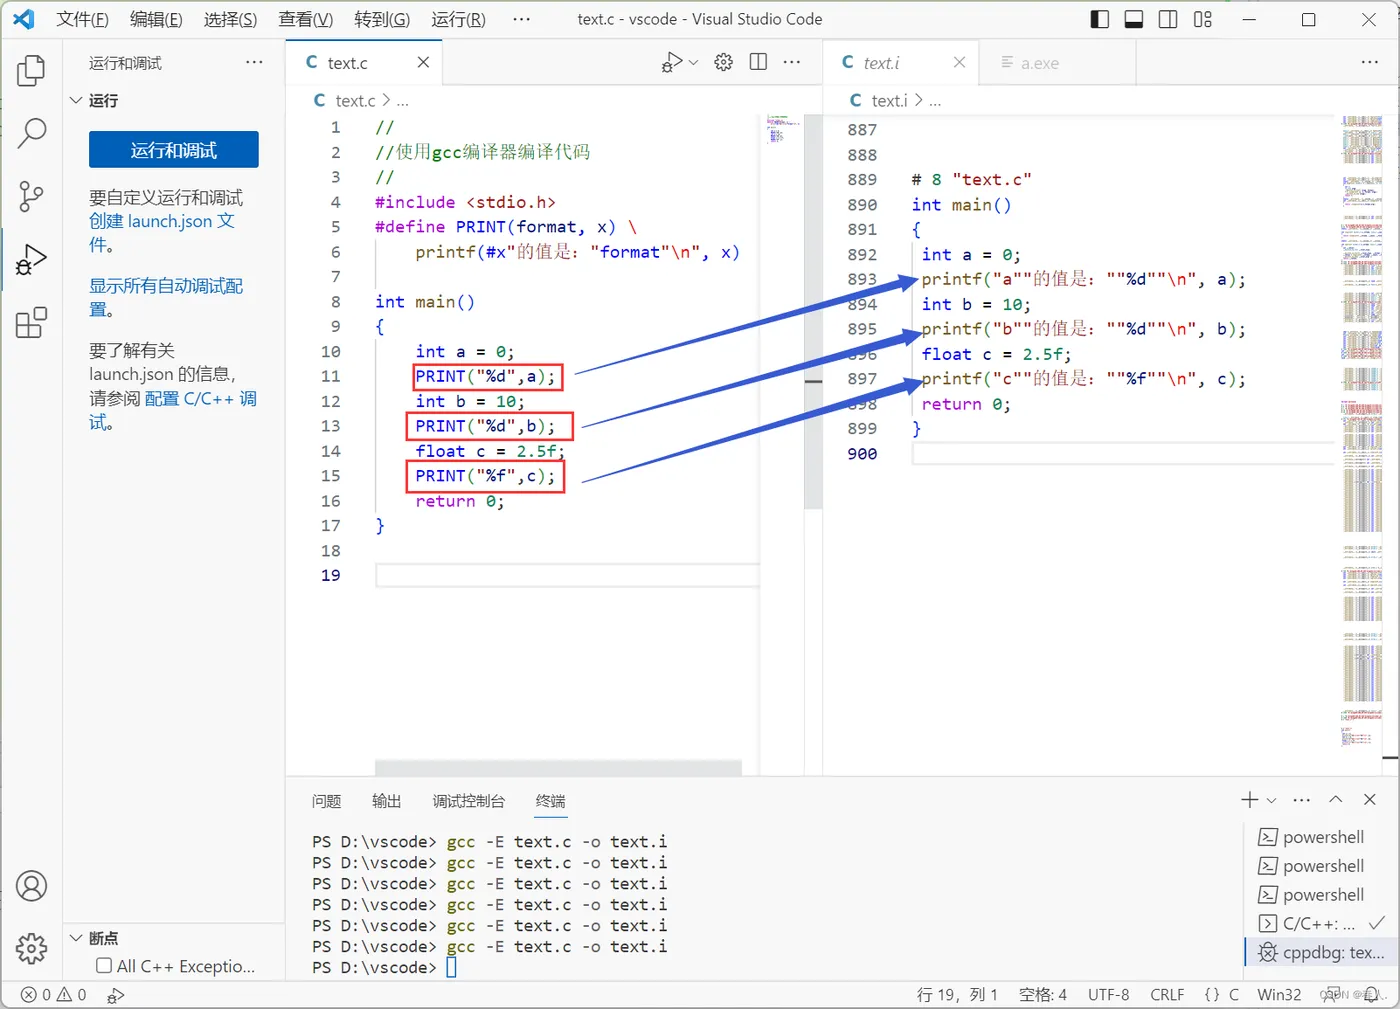Open the Source Control view
Image resolution: width=1400 pixels, height=1009 pixels.
31,196
